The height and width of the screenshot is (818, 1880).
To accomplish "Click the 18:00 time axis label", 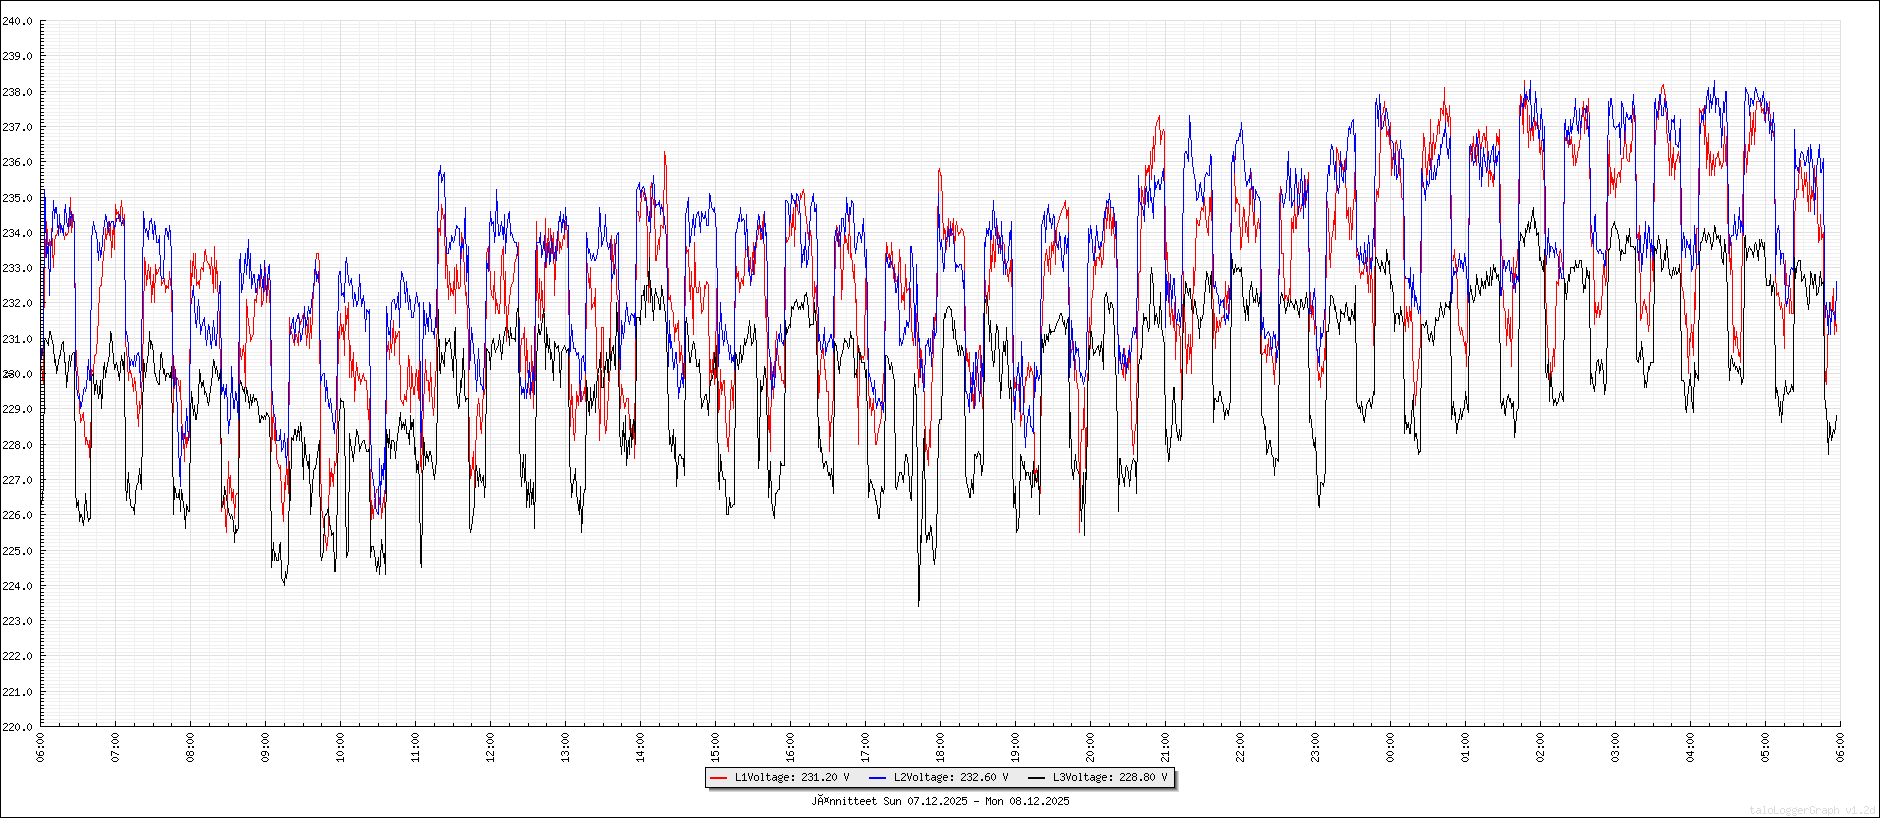I will [940, 747].
